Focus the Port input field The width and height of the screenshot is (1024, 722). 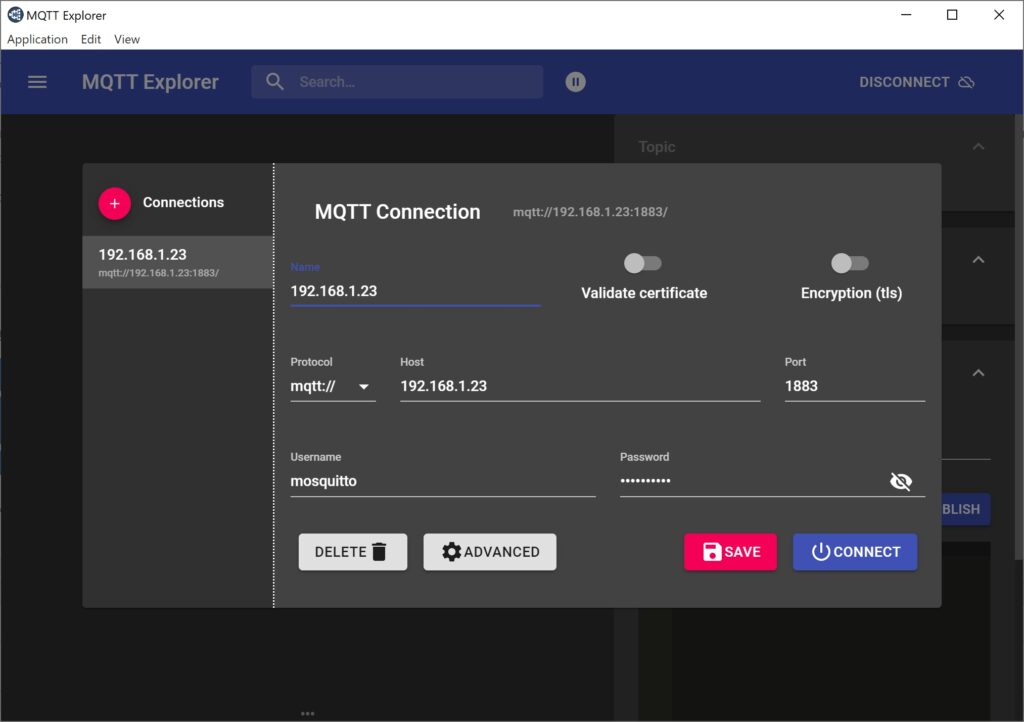pos(855,386)
